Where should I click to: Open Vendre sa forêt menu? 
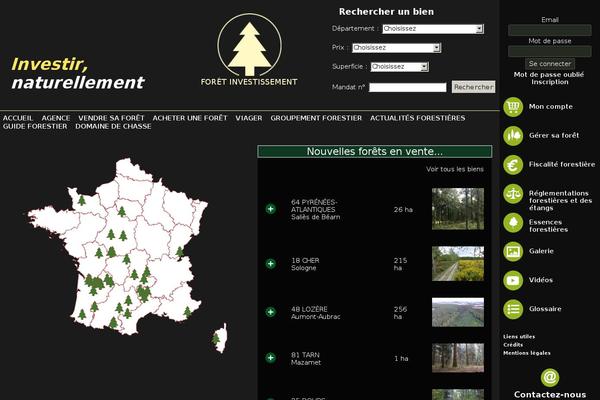point(111,118)
